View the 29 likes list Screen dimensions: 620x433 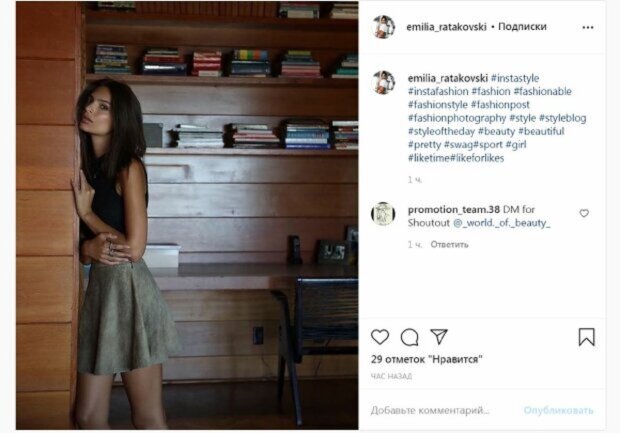click(x=427, y=359)
